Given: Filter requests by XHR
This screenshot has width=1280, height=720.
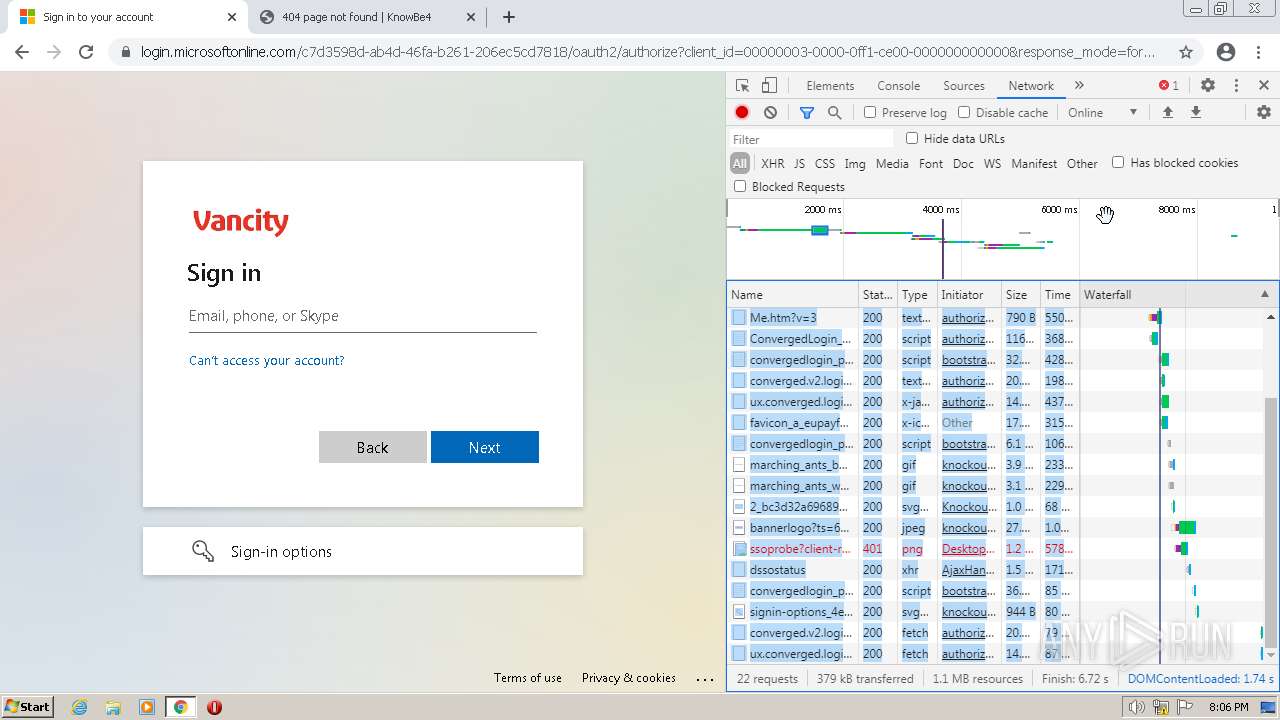Looking at the screenshot, I should click(x=773, y=163).
